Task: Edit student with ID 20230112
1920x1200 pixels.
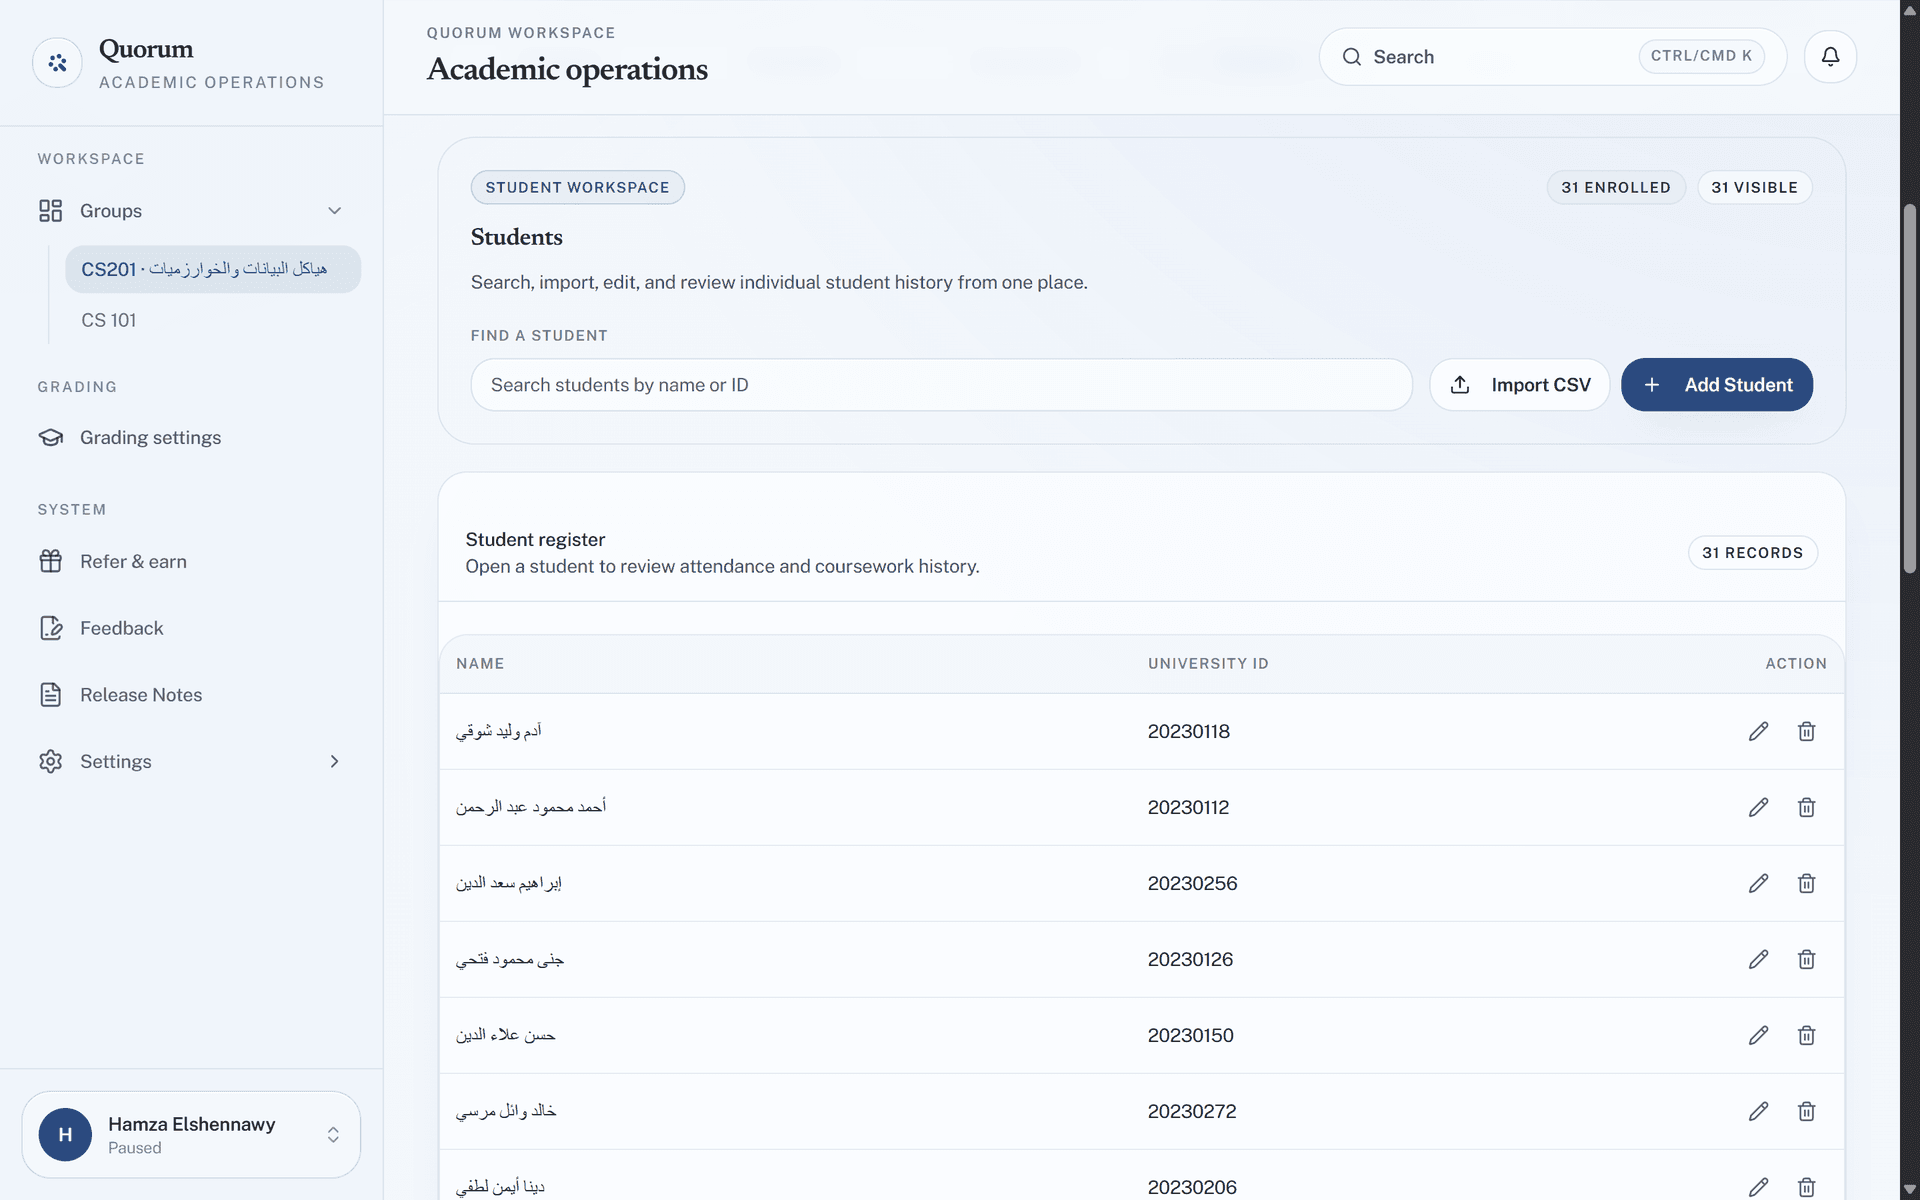Action: coord(1758,807)
